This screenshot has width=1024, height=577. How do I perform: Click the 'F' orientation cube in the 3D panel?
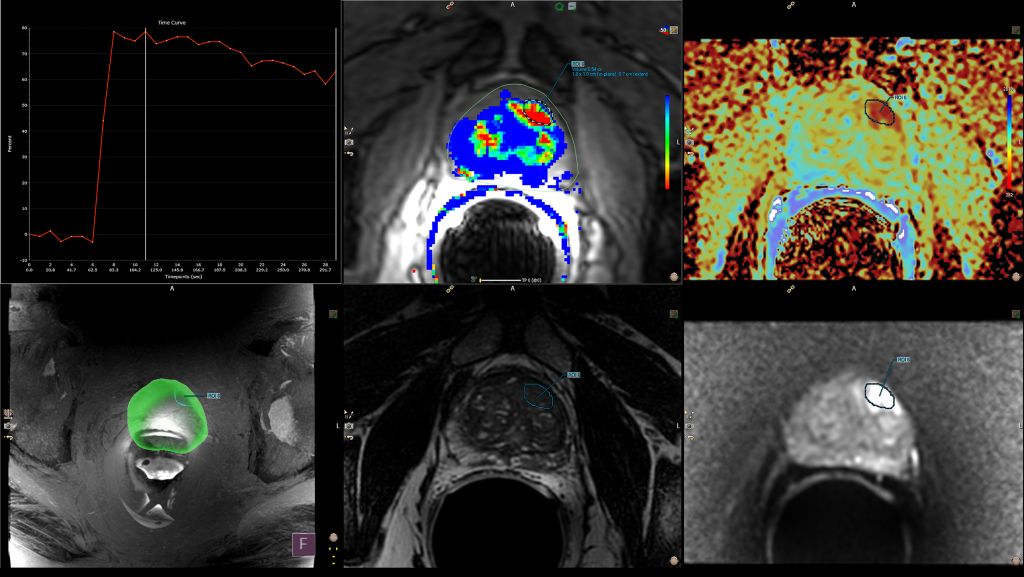(303, 544)
